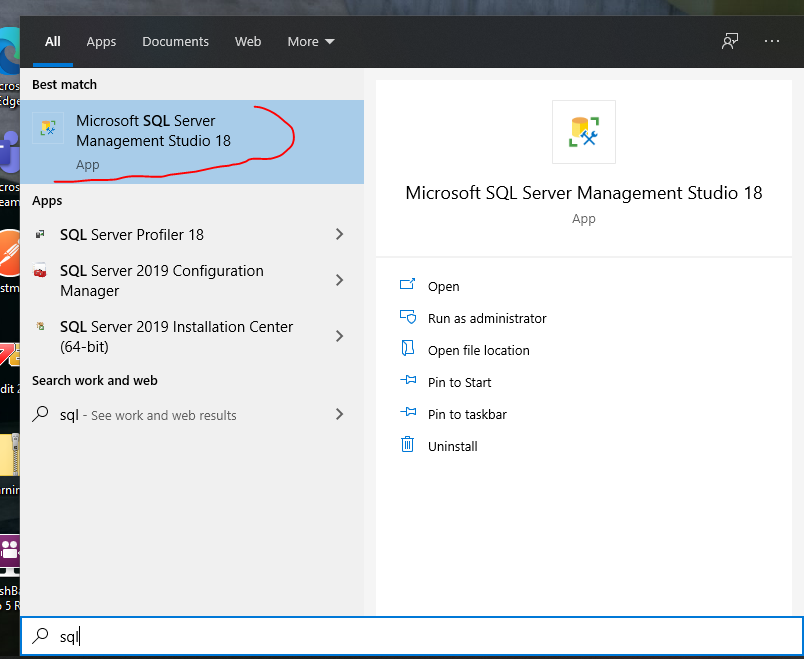Screen dimensions: 804x659
Task: Open the three-dot options menu
Action: coord(771,41)
